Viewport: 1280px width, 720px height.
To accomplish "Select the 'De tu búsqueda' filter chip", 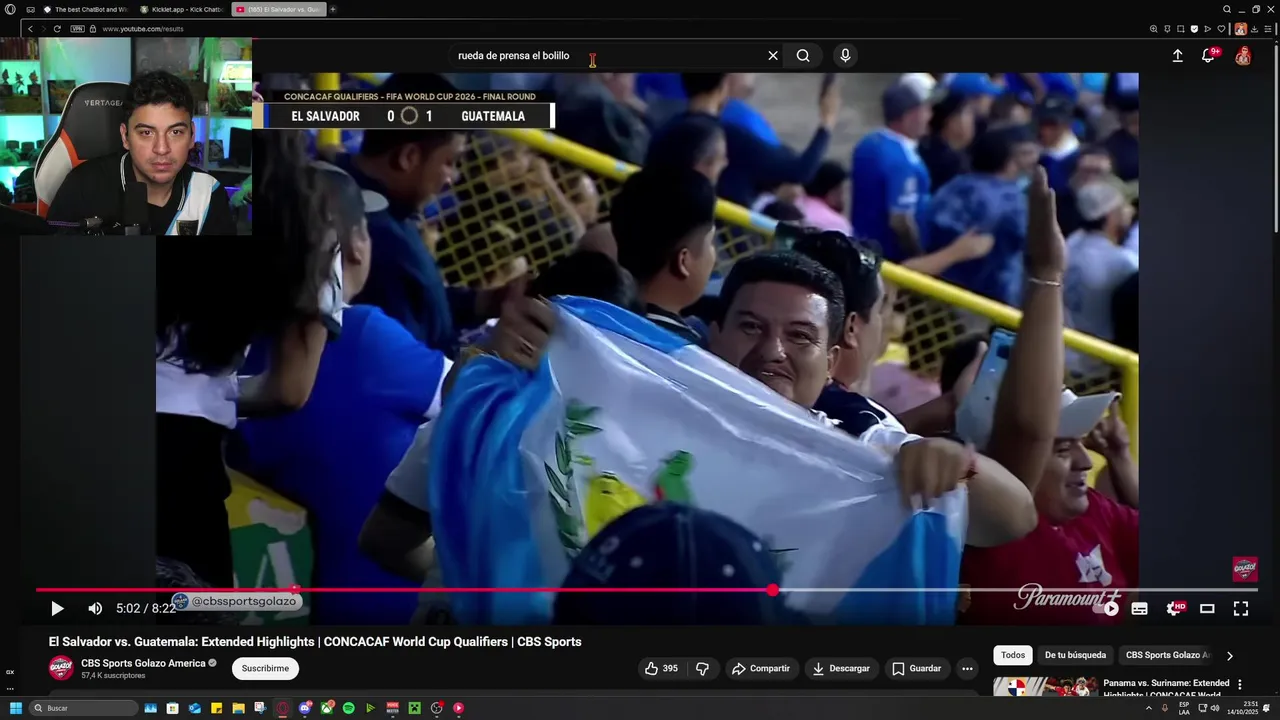I will point(1075,655).
